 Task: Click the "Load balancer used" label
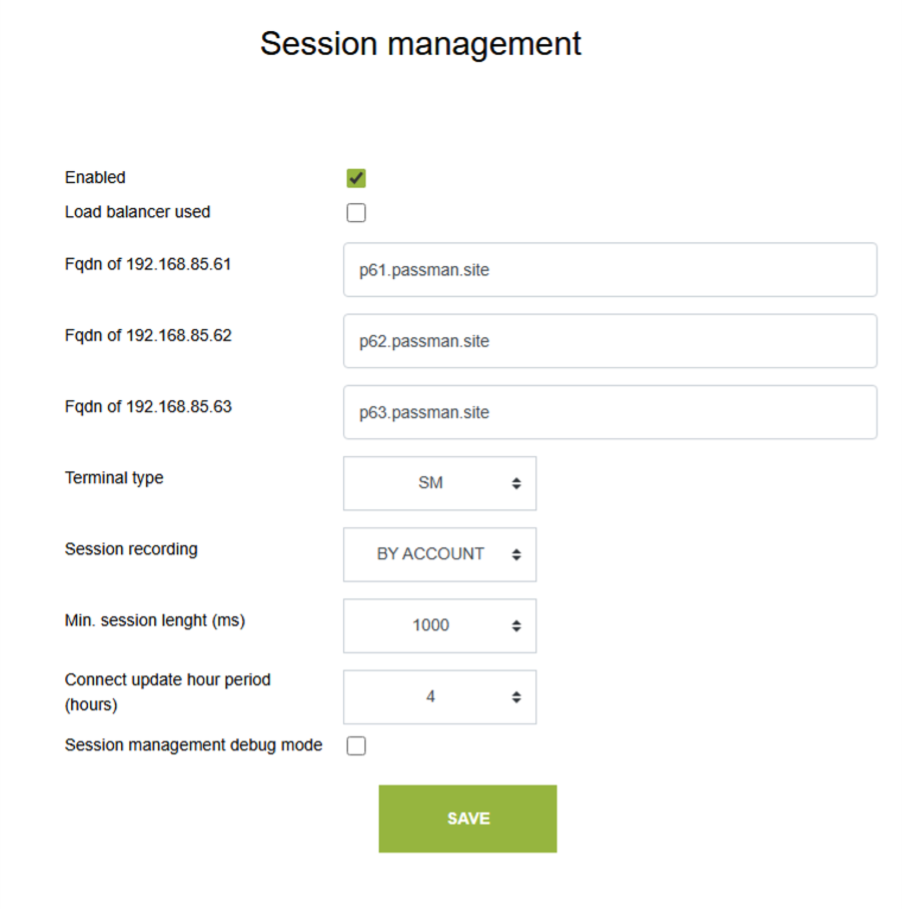coord(137,212)
